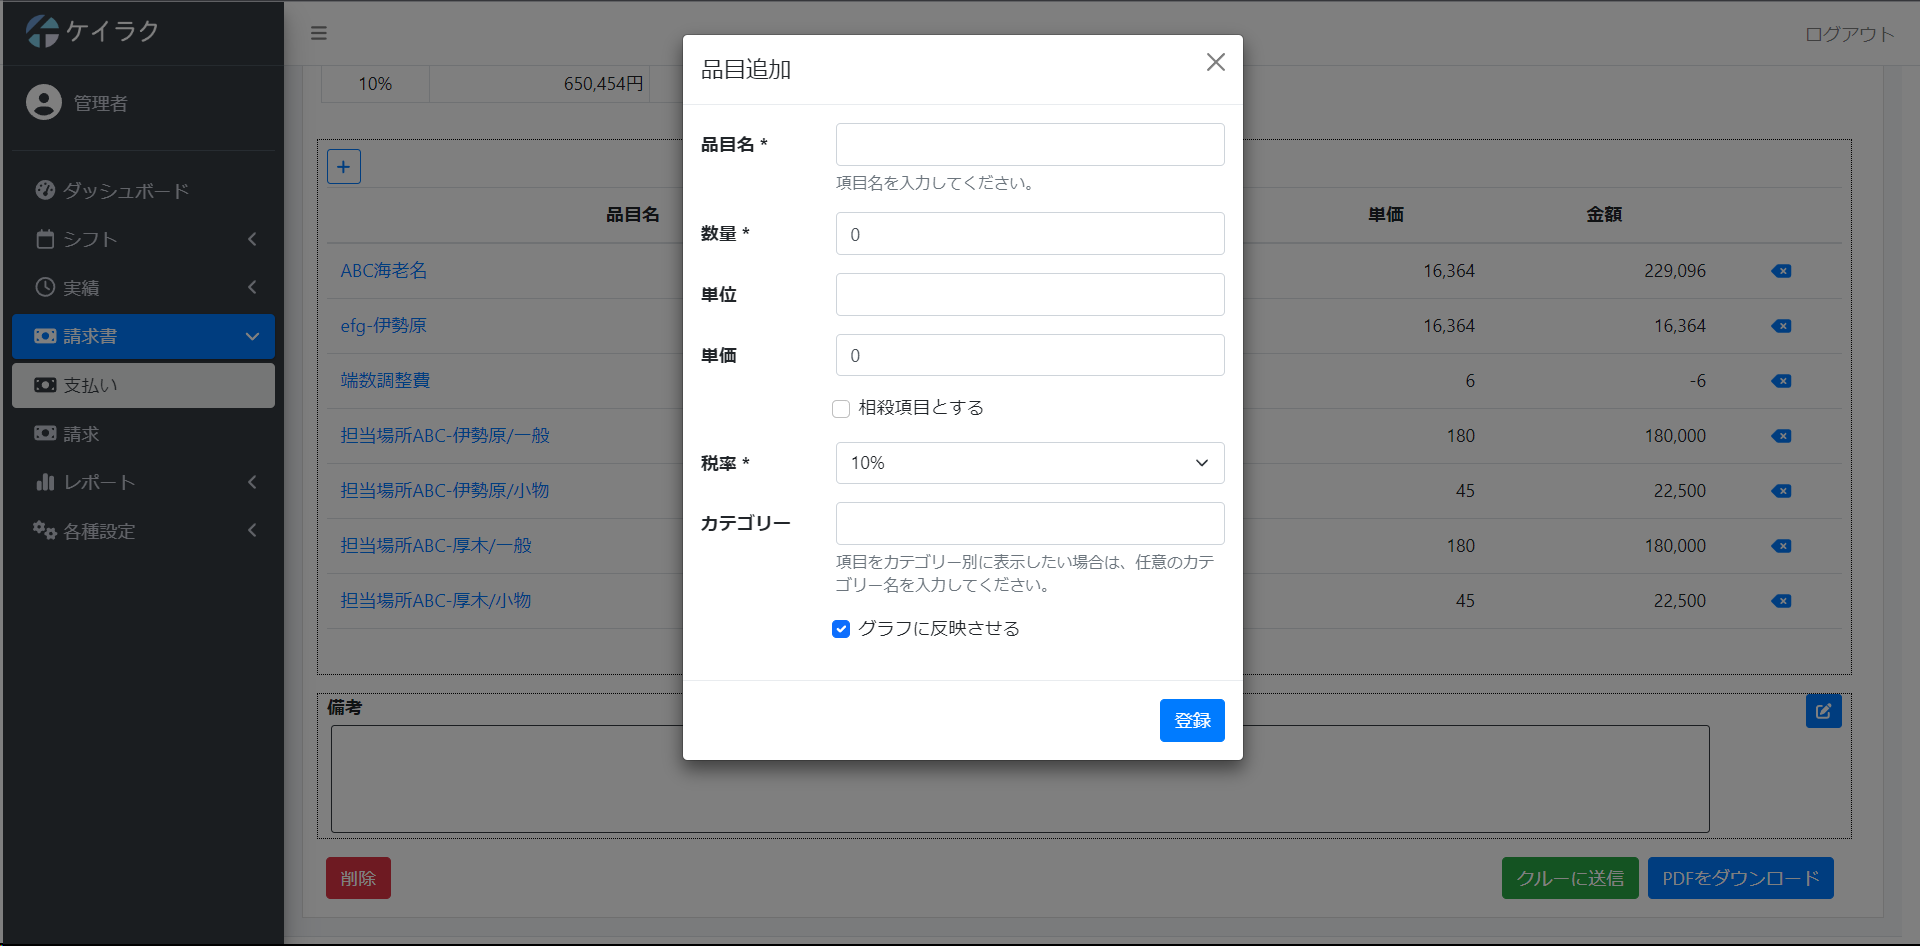Click the 各種設定 gears icon
The height and width of the screenshot is (946, 1920).
click(45, 530)
